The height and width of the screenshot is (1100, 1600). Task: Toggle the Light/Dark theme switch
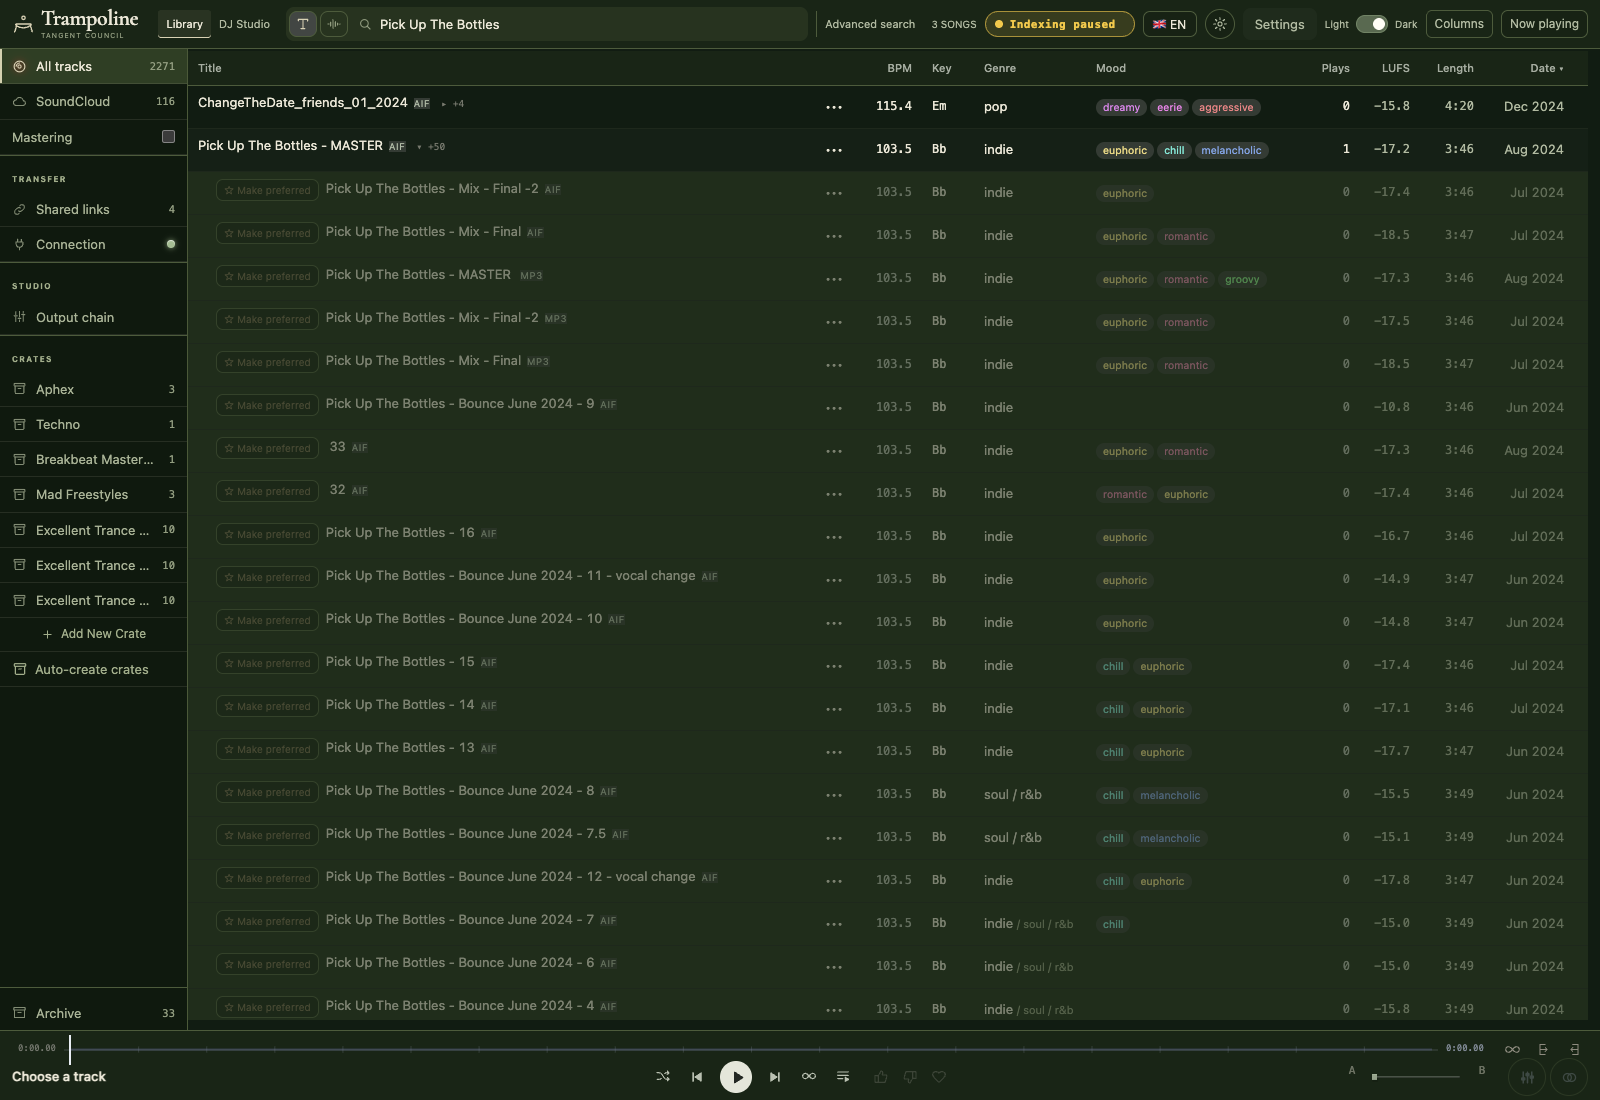pyautogui.click(x=1372, y=24)
